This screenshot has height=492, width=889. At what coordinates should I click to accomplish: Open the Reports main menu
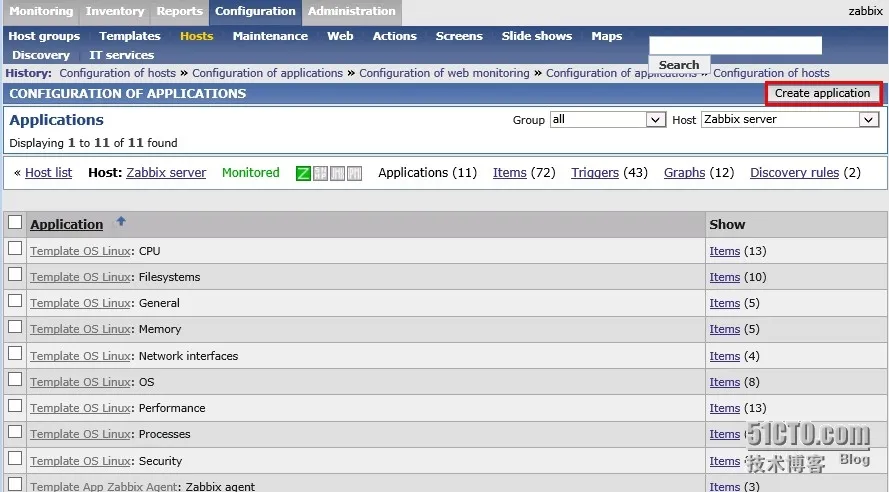179,11
